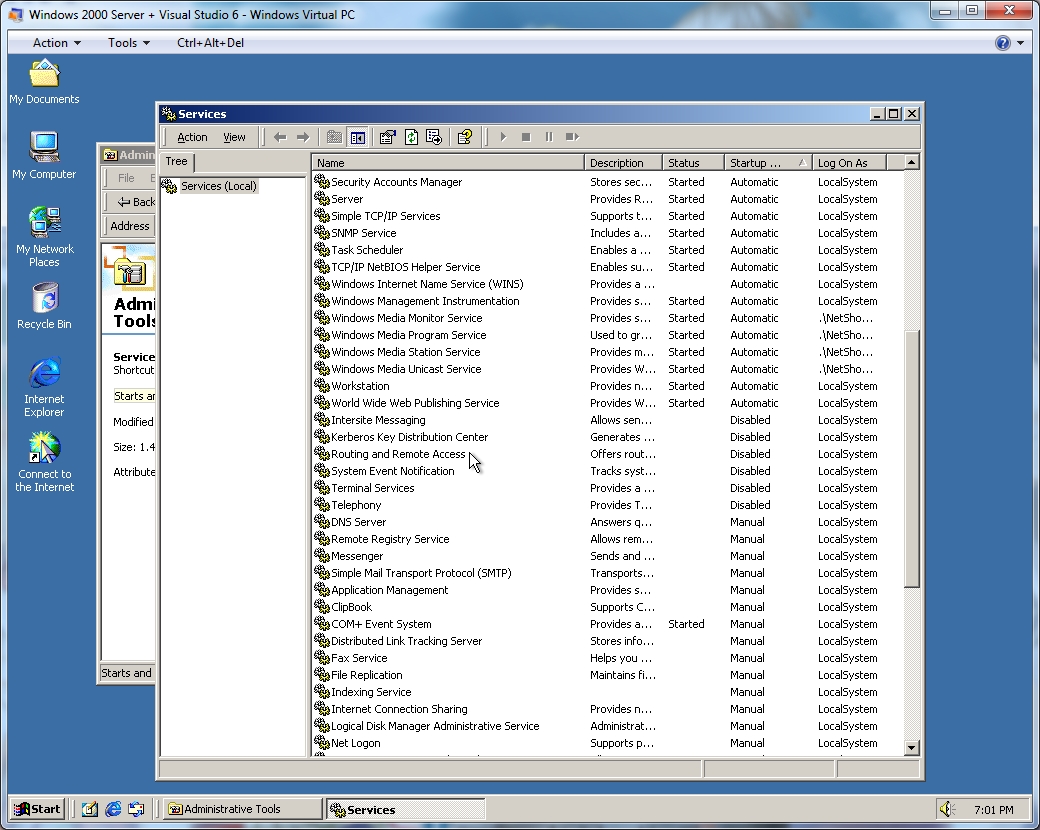Click the Help toolbar icon
The width and height of the screenshot is (1040, 830).
pyautogui.click(x=465, y=137)
